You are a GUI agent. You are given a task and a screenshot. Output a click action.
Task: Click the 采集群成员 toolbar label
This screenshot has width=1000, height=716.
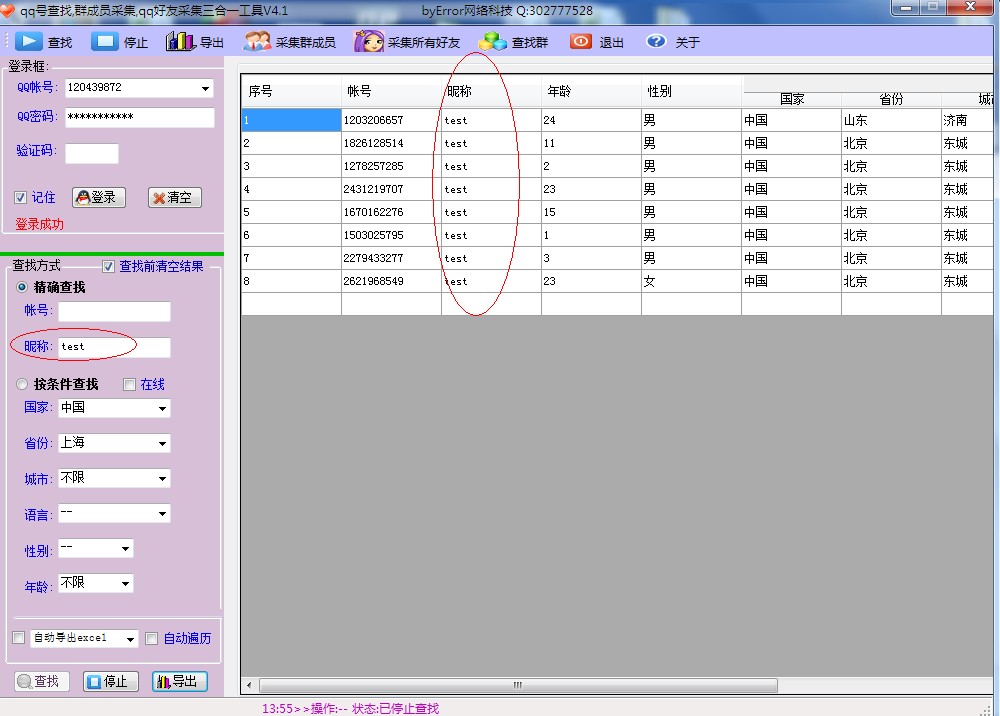click(x=305, y=43)
